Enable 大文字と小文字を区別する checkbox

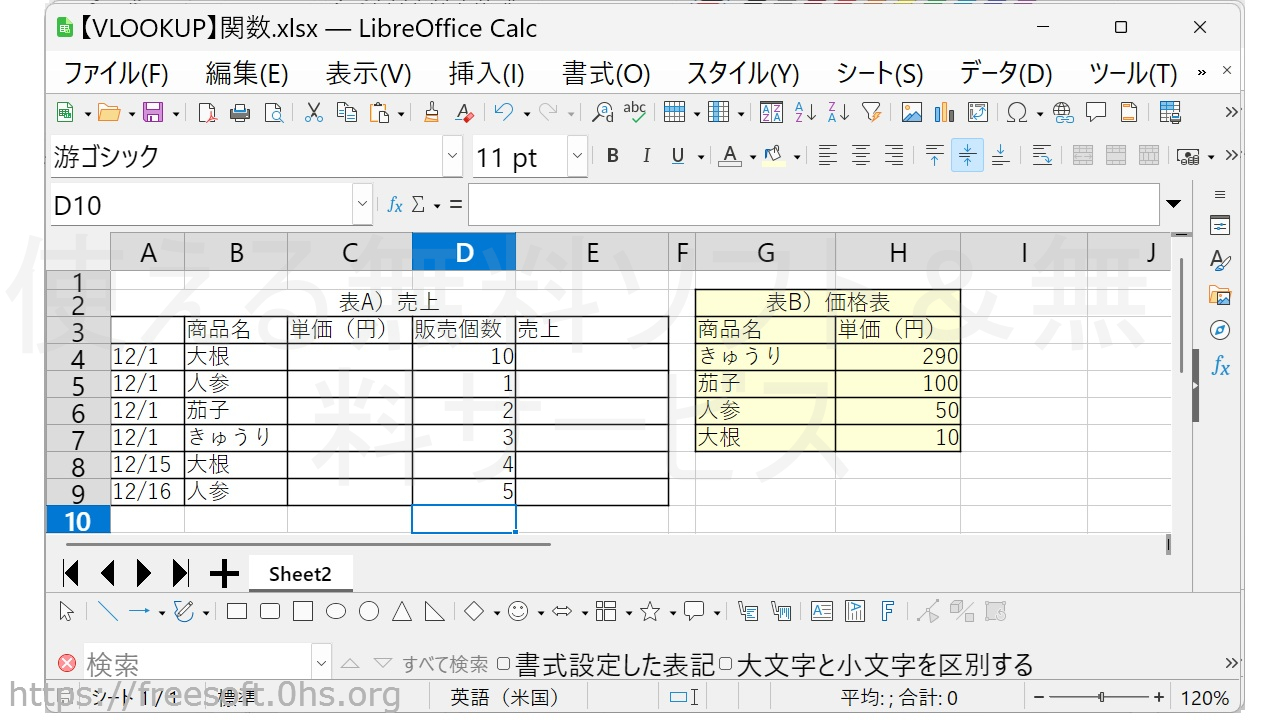(726, 664)
